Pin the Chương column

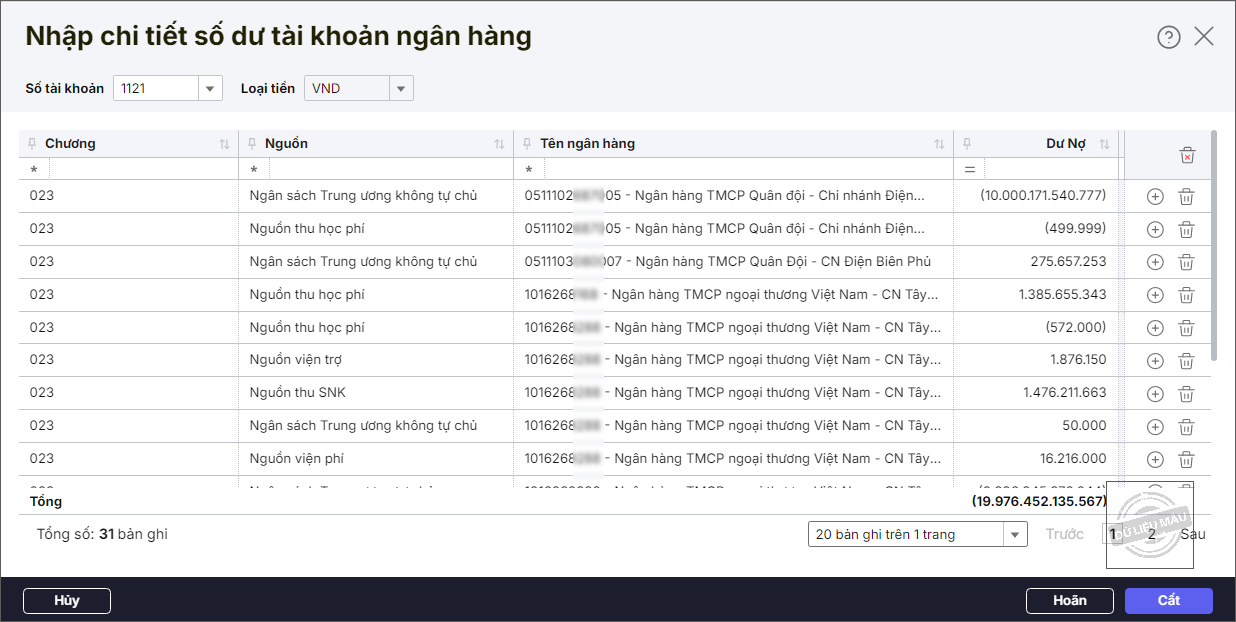coord(33,144)
